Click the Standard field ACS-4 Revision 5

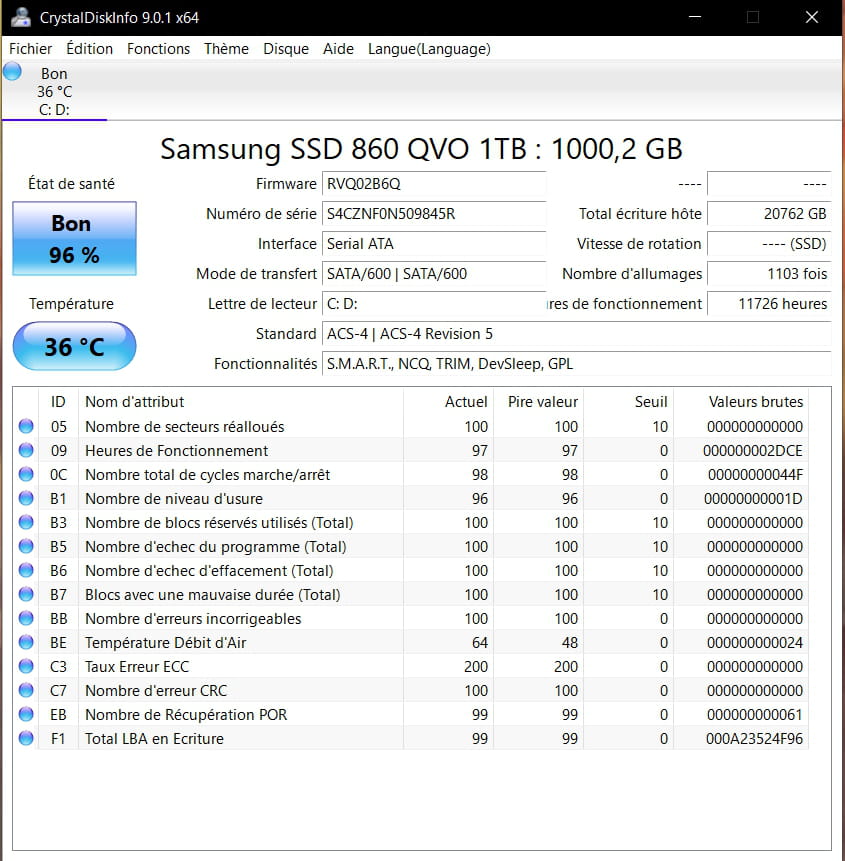point(577,334)
